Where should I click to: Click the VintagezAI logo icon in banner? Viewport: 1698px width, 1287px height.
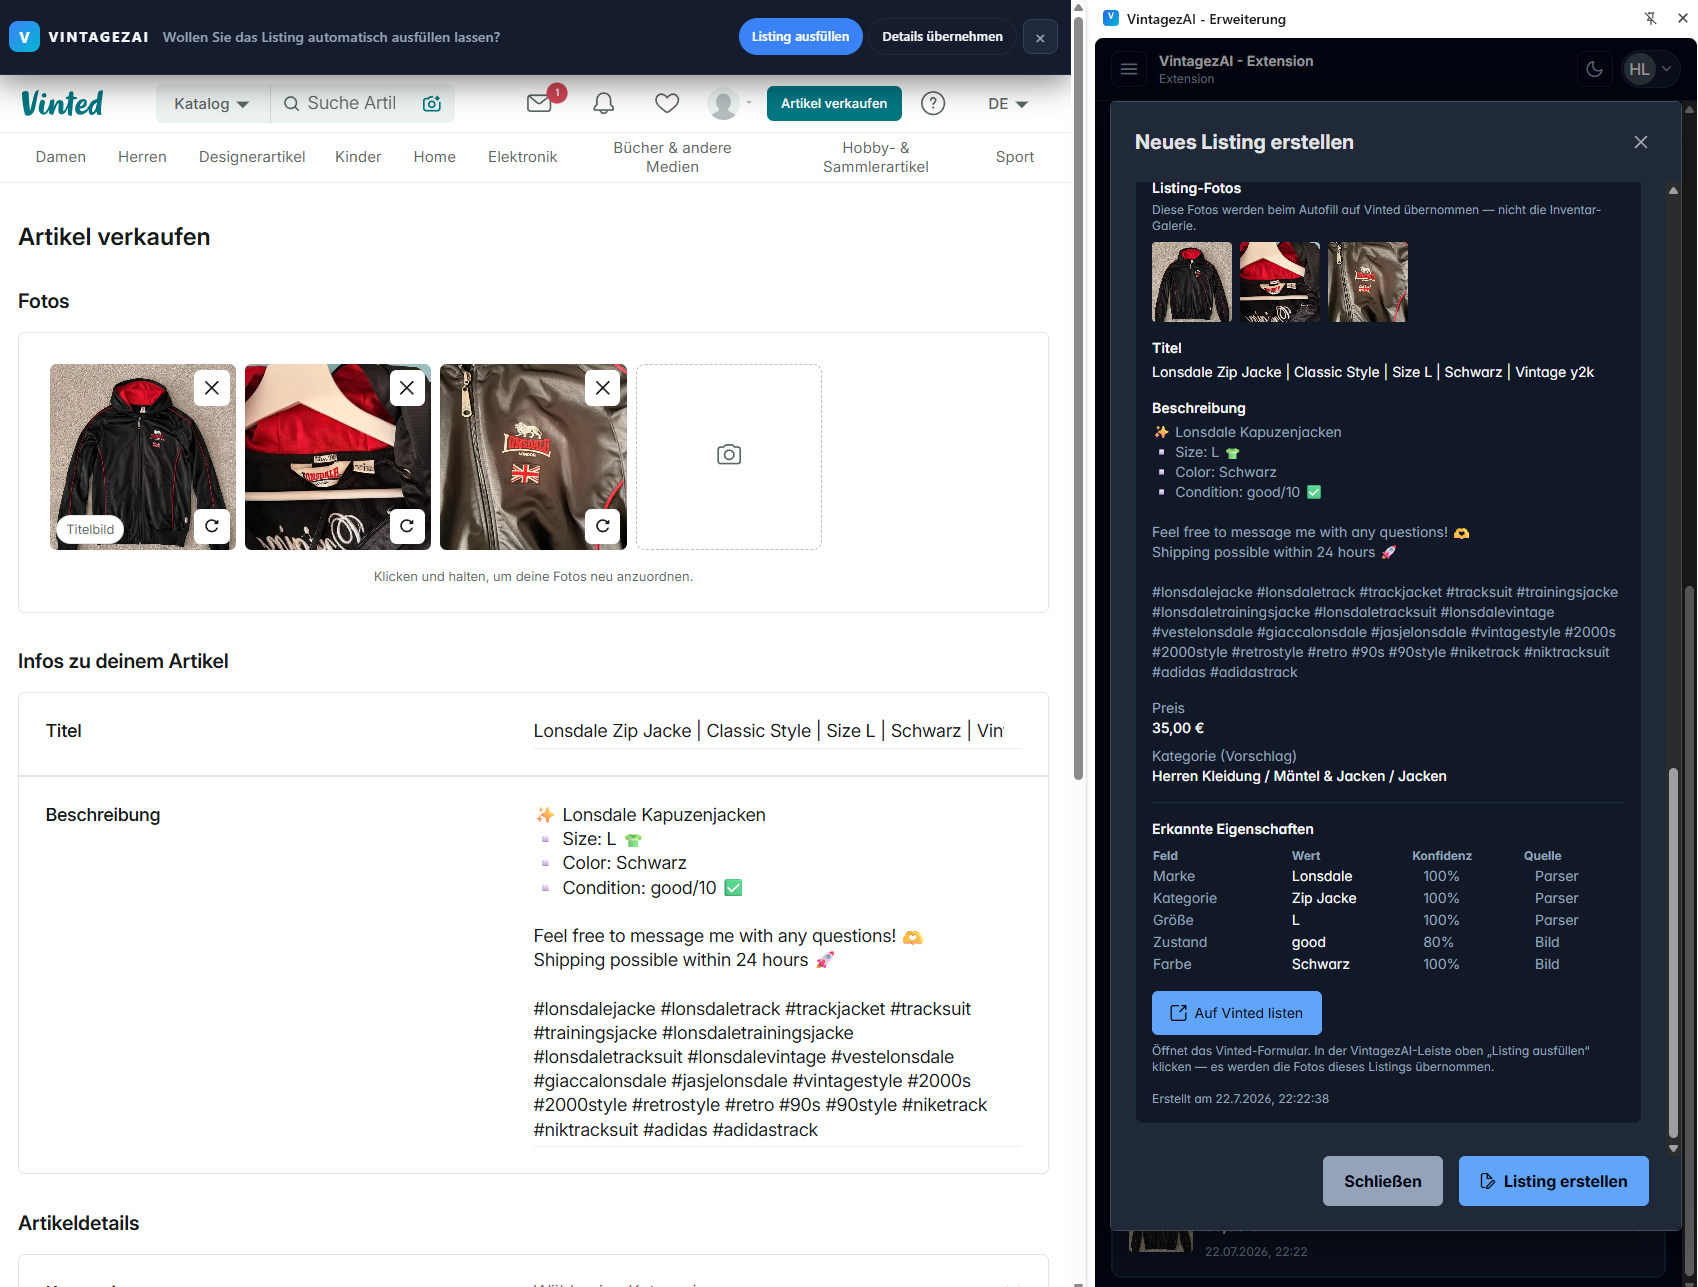24,37
